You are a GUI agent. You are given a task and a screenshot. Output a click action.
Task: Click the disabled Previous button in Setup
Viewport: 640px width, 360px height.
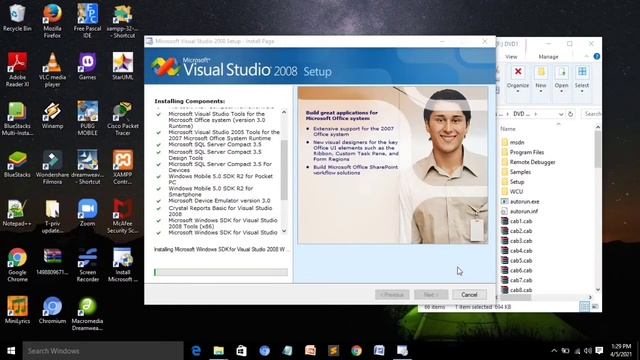coord(392,294)
